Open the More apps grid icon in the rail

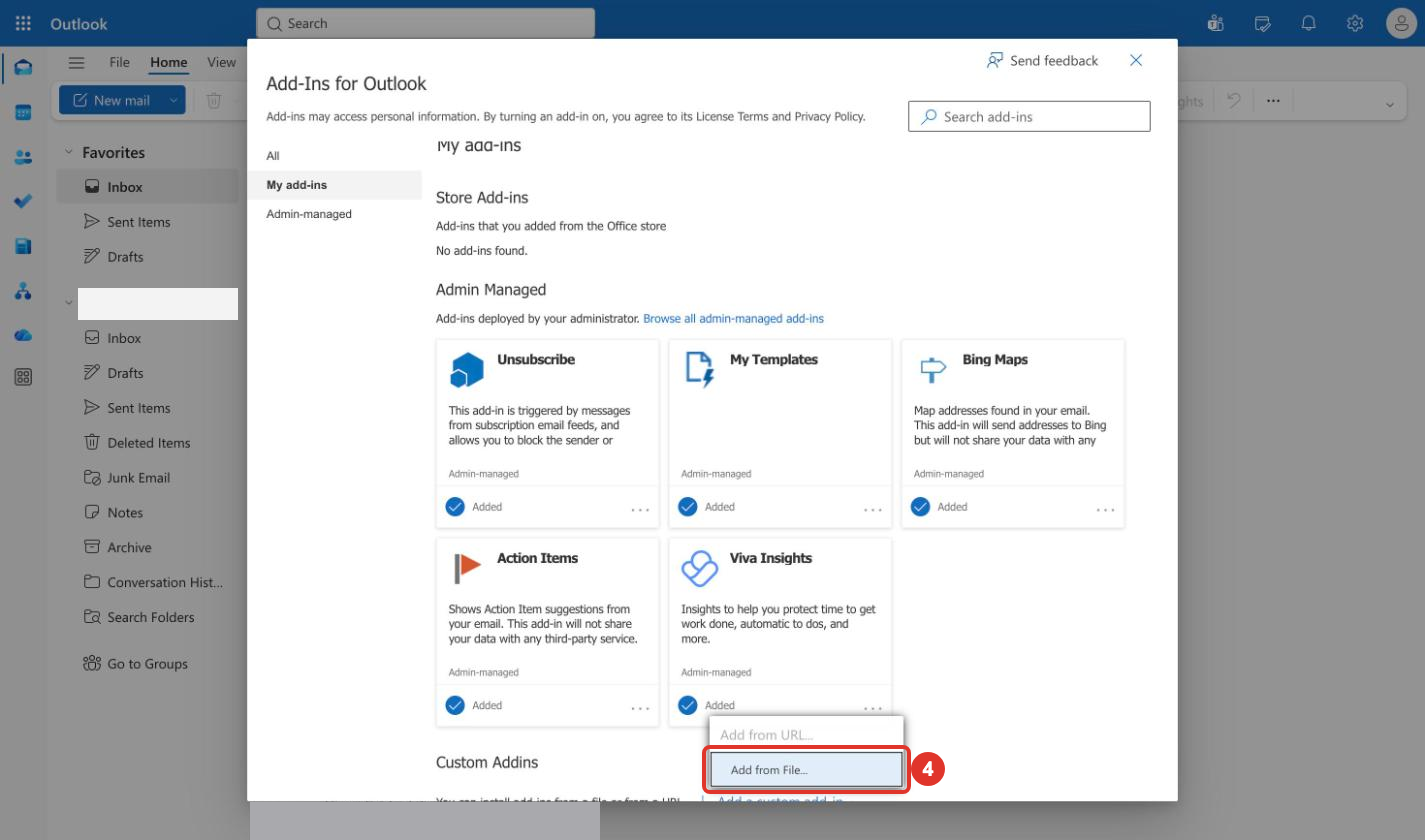[x=23, y=377]
